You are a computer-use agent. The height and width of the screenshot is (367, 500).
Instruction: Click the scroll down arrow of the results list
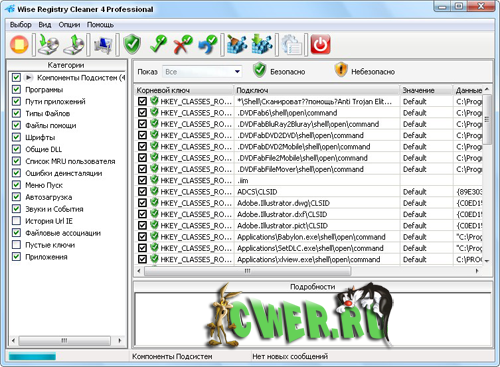[487, 261]
